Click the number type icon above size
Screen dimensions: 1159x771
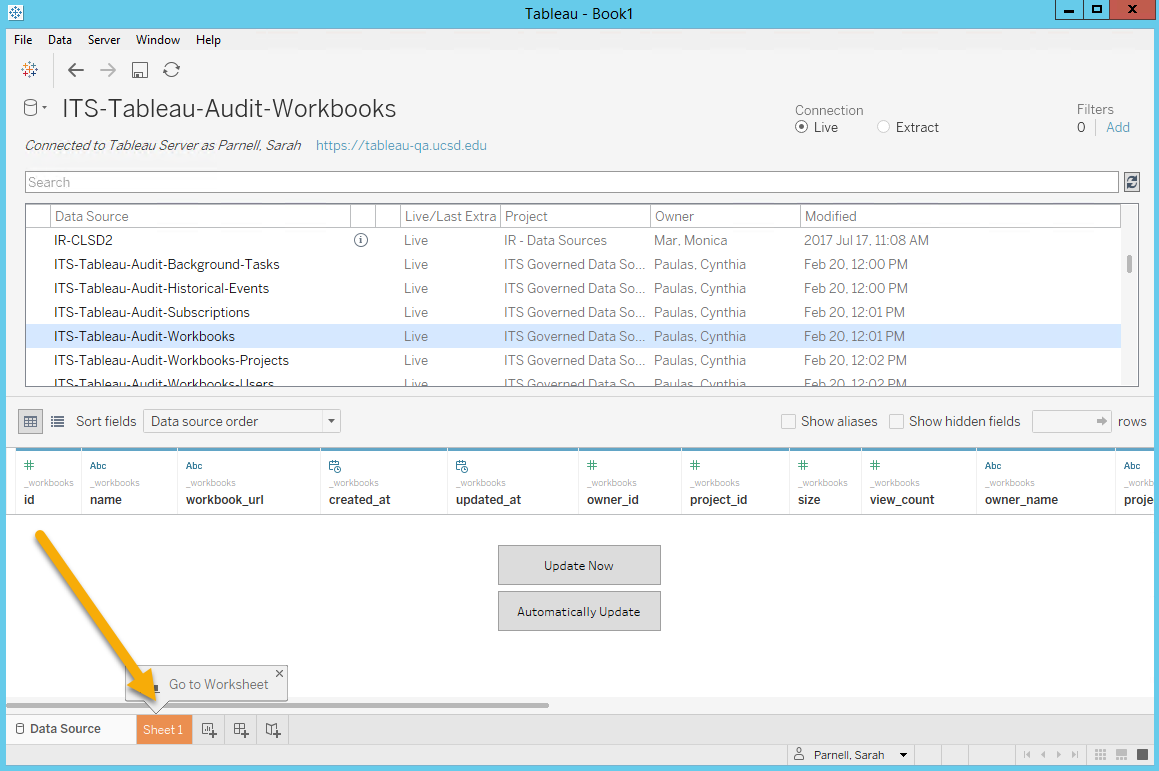[803, 465]
